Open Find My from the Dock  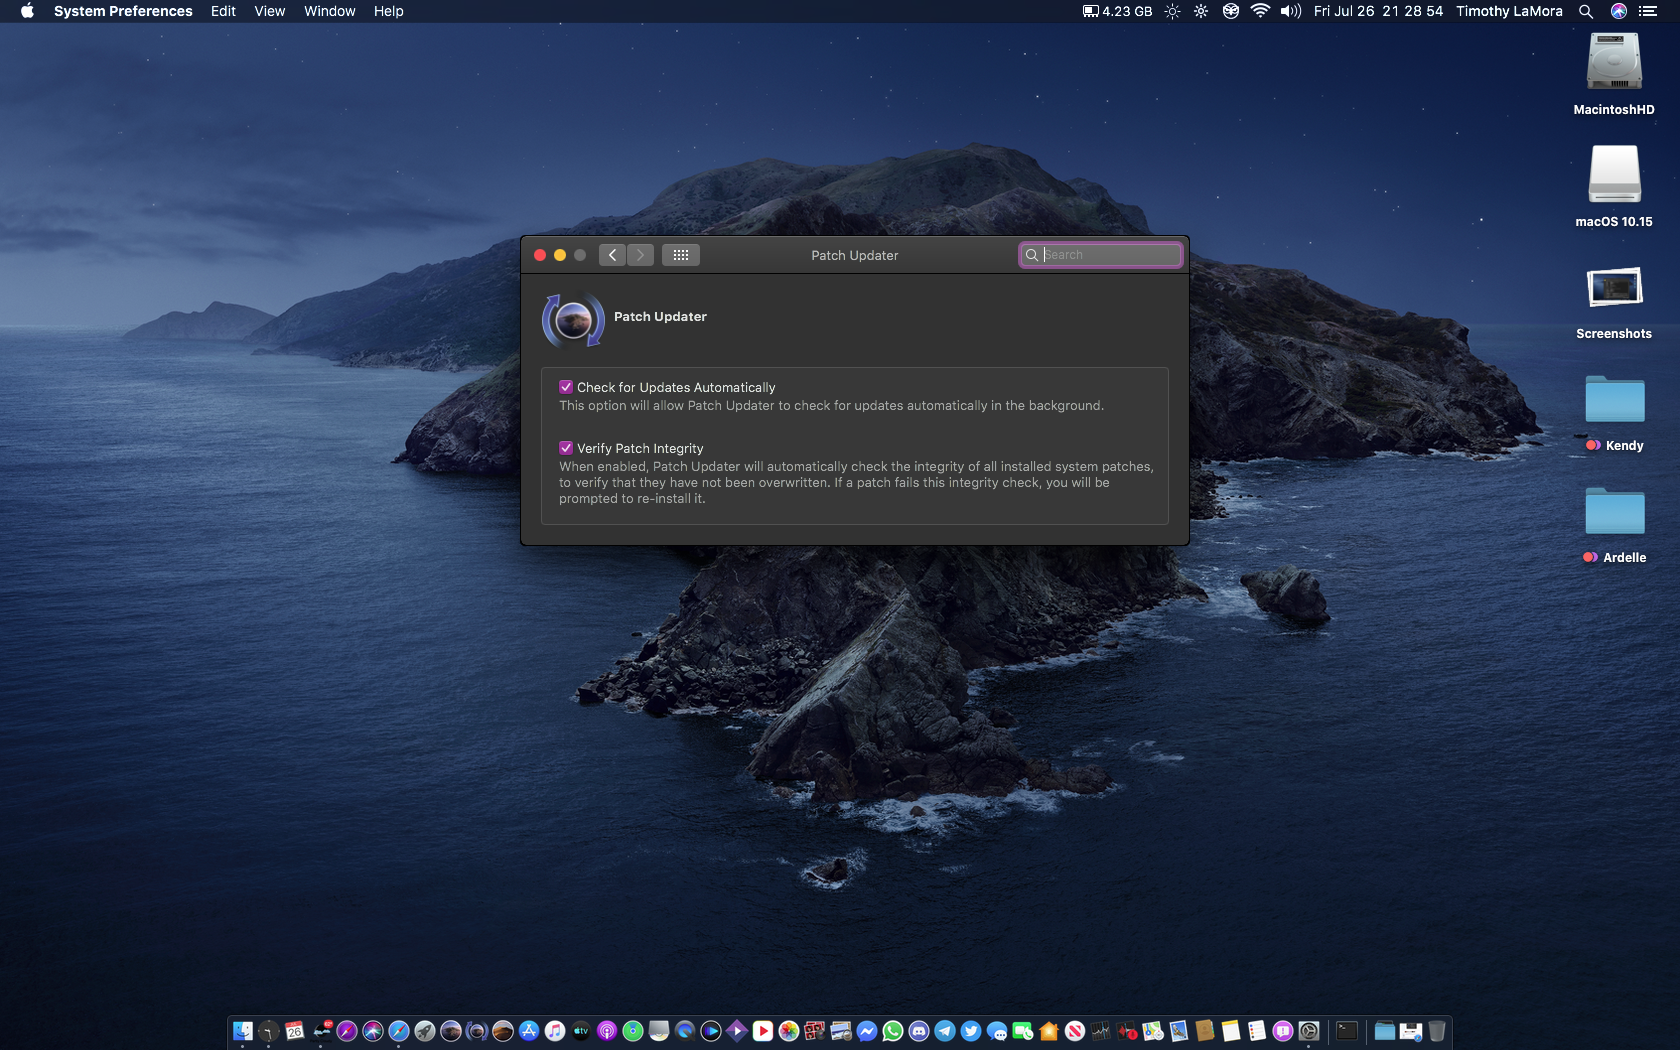point(633,1031)
